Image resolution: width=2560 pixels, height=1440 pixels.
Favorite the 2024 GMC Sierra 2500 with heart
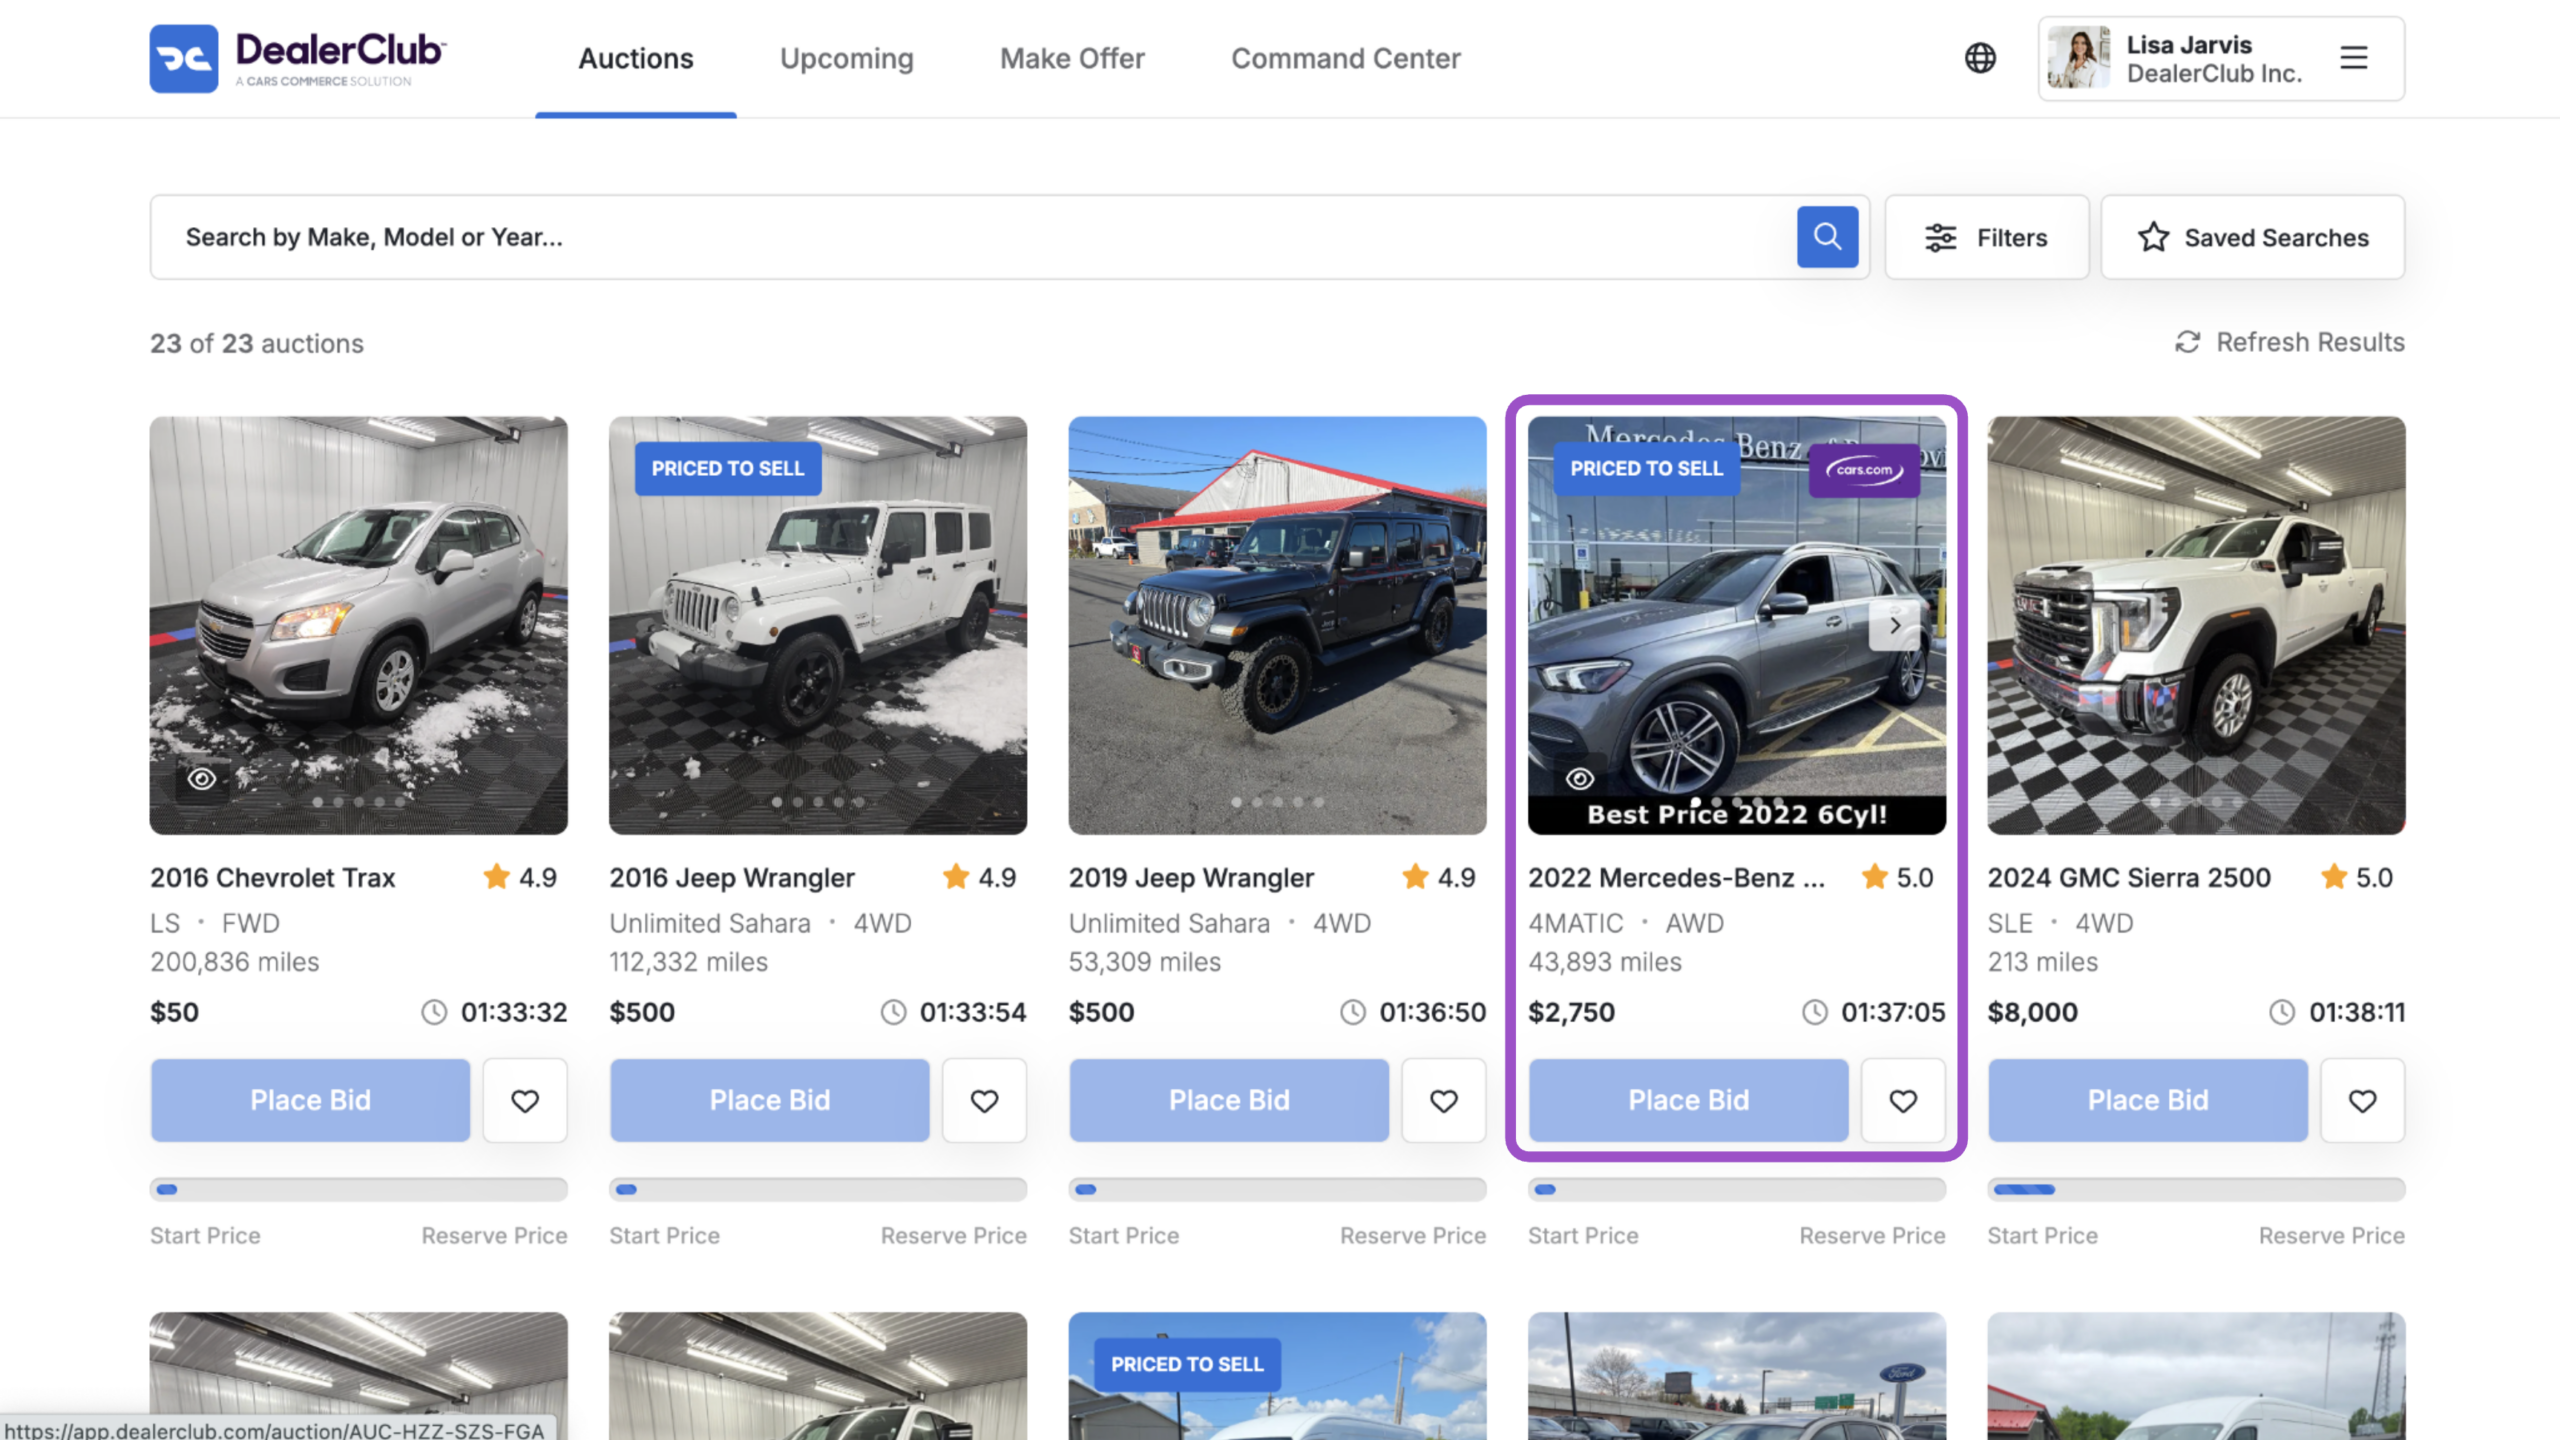pyautogui.click(x=2362, y=1101)
